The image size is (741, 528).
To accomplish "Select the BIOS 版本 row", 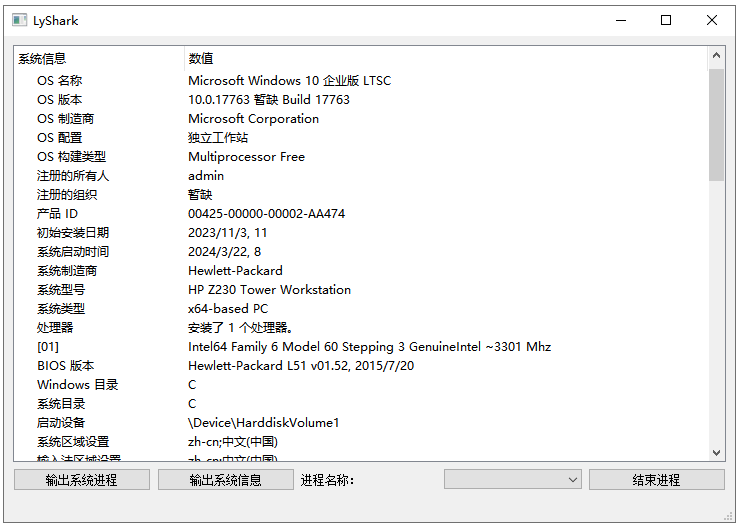I will coord(361,366).
